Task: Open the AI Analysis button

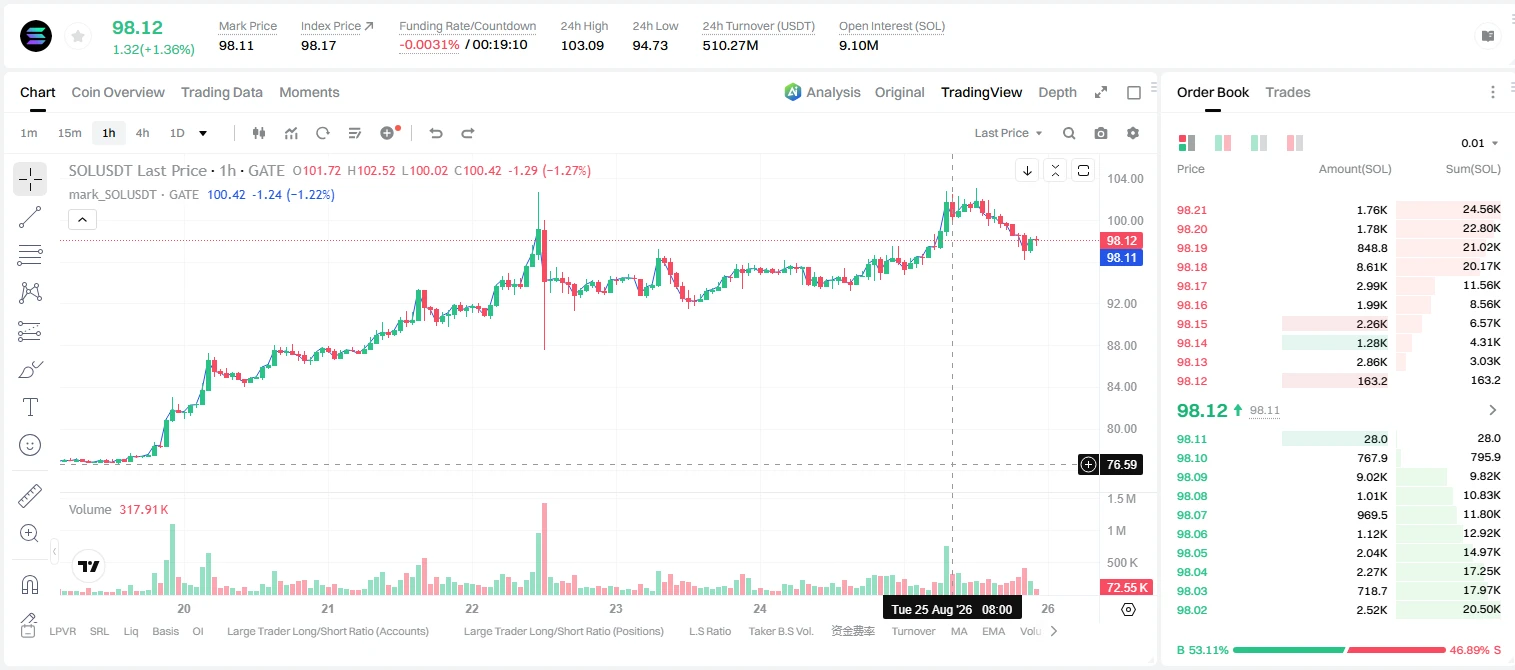Action: [x=822, y=92]
